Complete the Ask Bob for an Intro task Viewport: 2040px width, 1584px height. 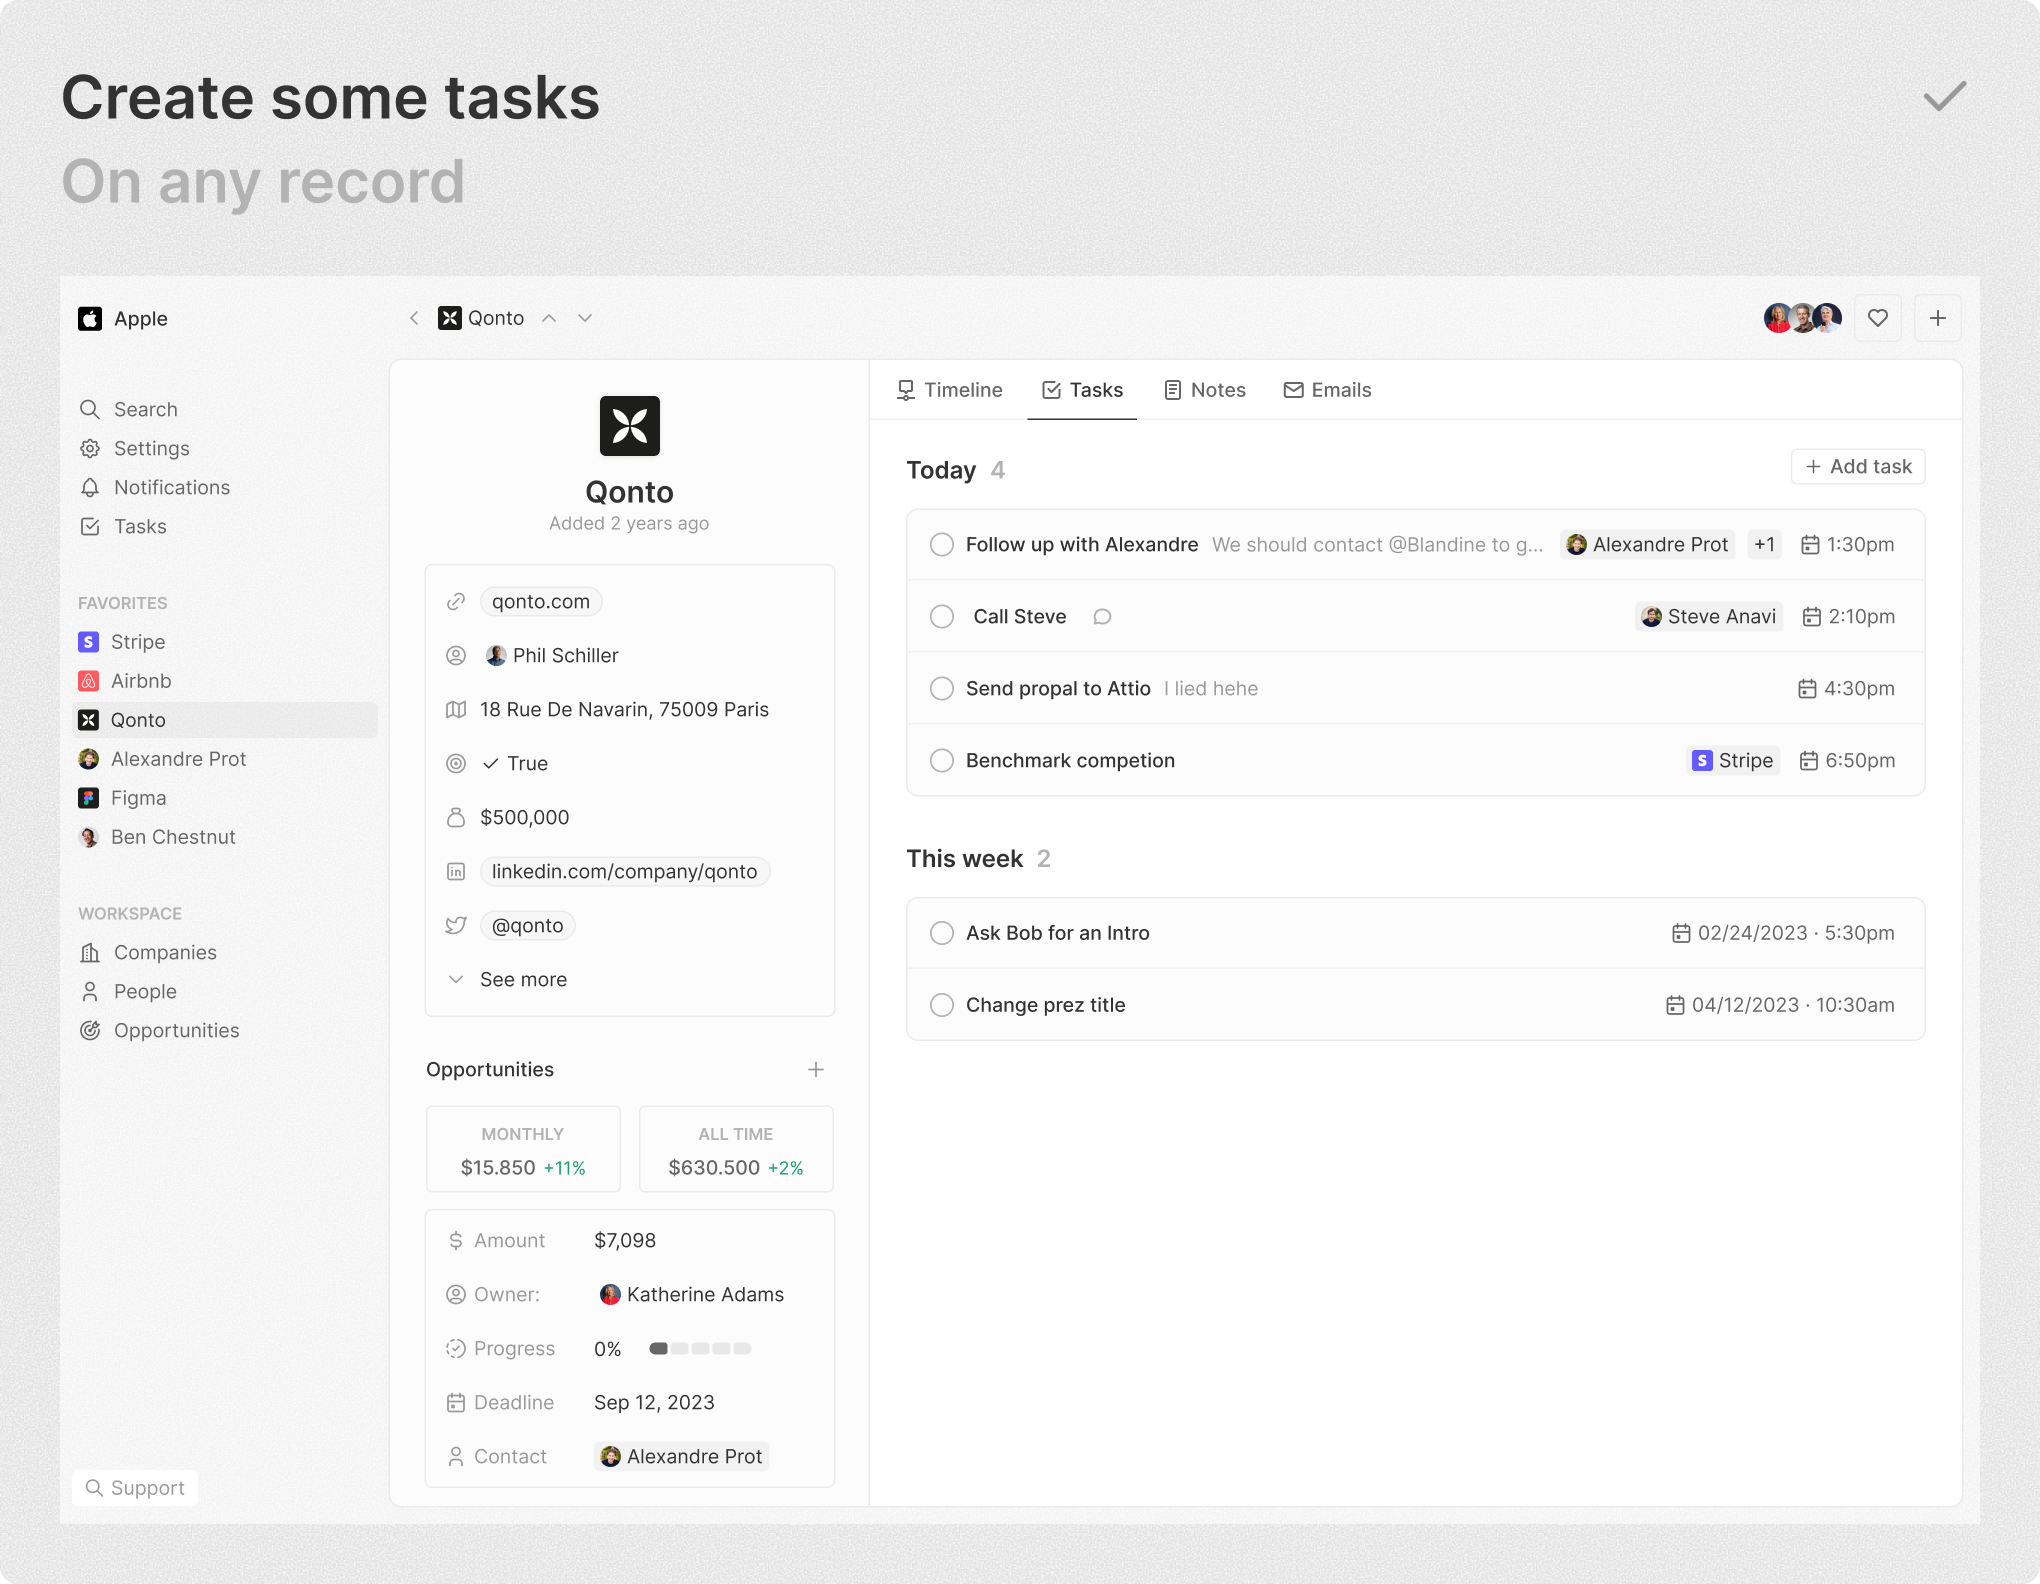pos(941,932)
